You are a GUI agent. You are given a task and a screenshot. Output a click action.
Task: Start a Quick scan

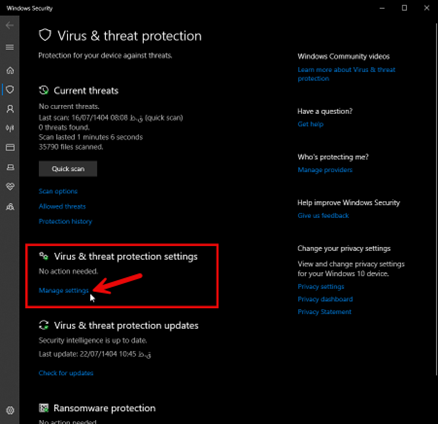pos(68,169)
